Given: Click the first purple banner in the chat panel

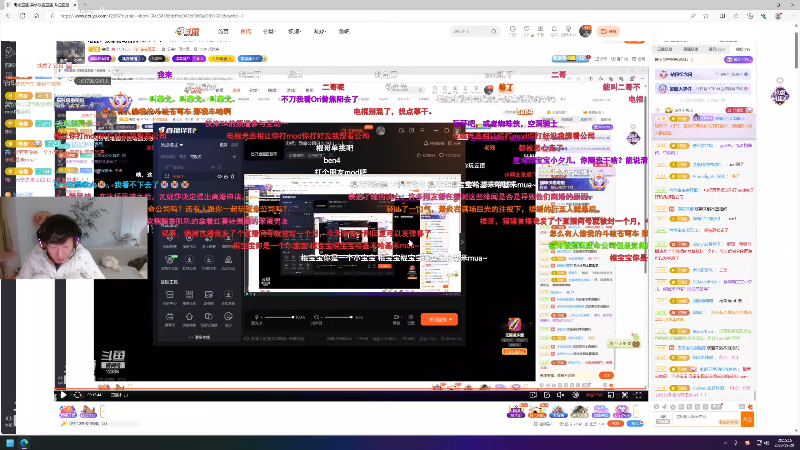Looking at the screenshot, I should tap(703, 74).
